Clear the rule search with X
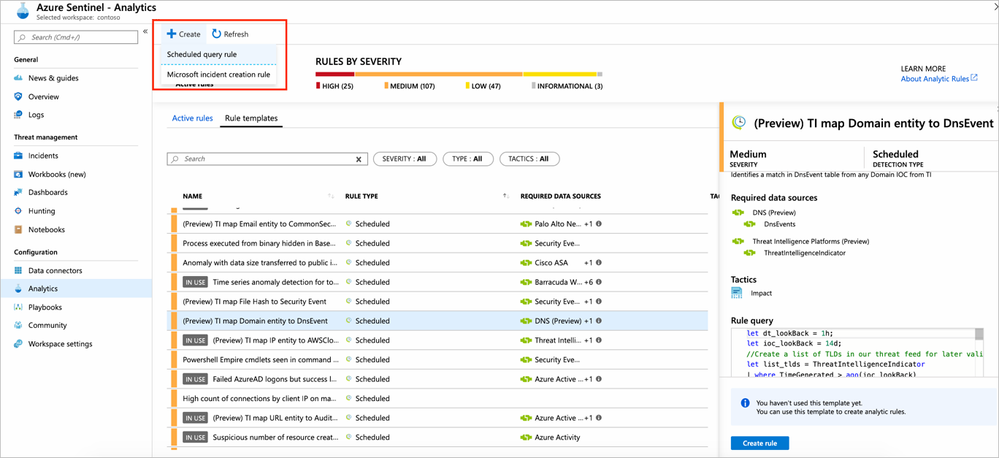999x458 pixels. tap(358, 159)
